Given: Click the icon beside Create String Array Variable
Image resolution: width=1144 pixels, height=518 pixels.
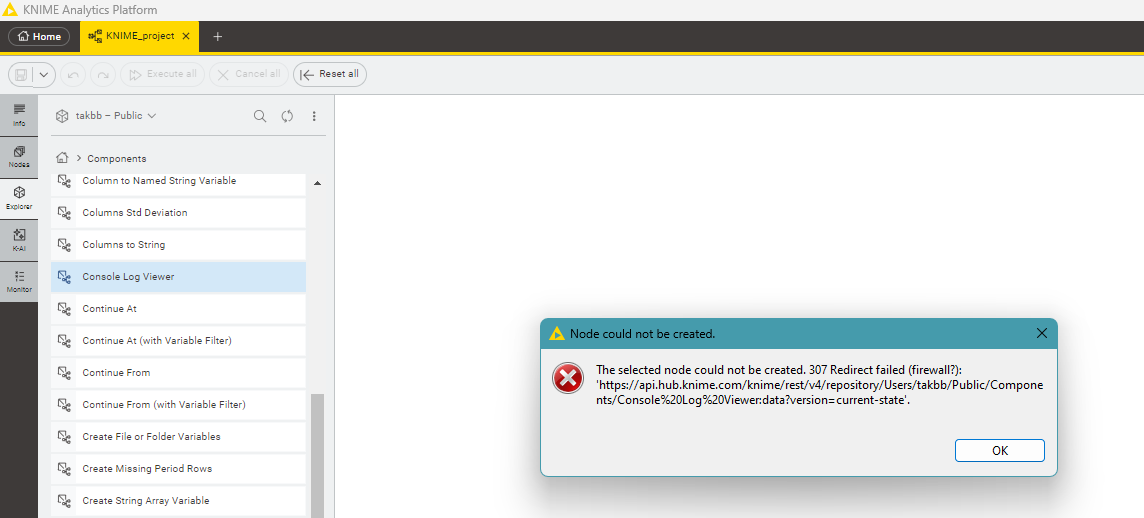Looking at the screenshot, I should 64,501.
